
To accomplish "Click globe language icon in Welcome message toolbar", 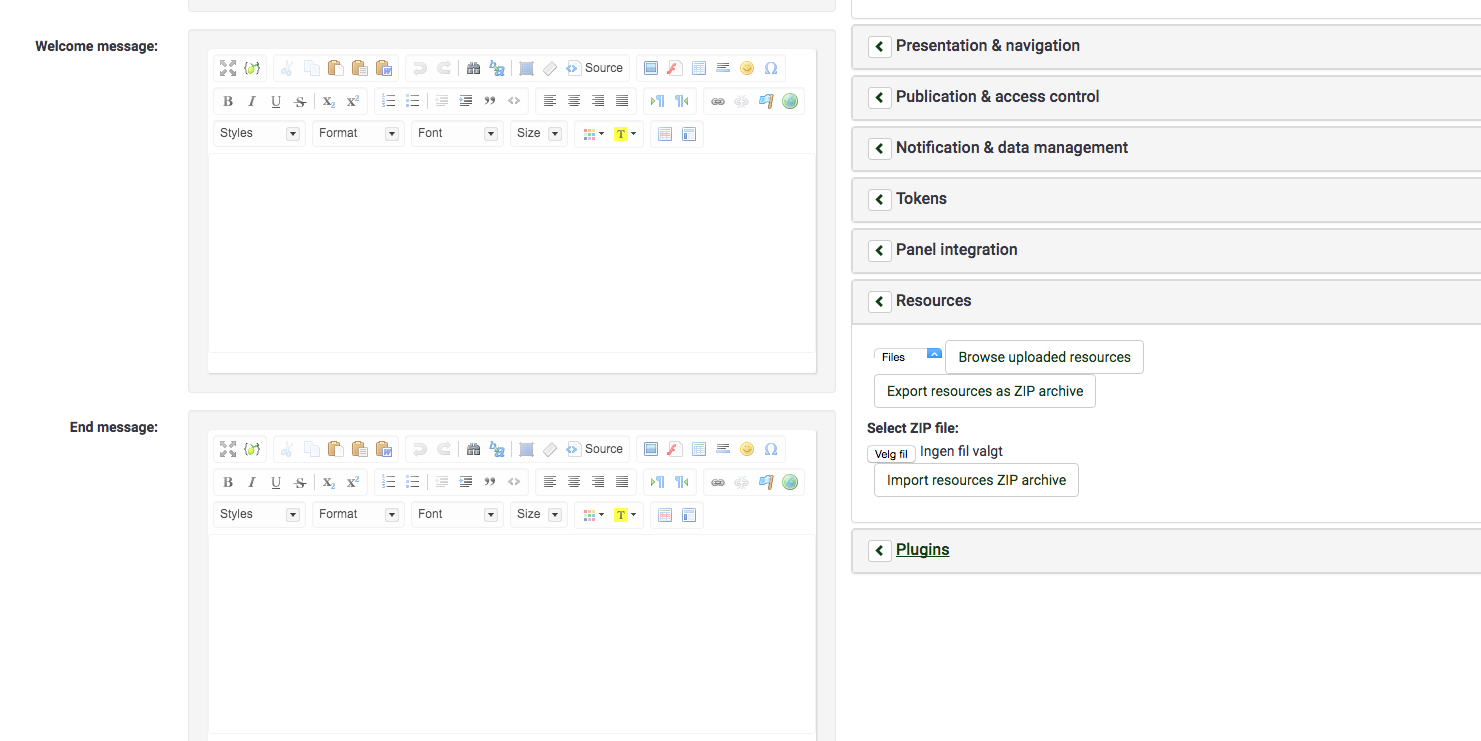I will (790, 101).
